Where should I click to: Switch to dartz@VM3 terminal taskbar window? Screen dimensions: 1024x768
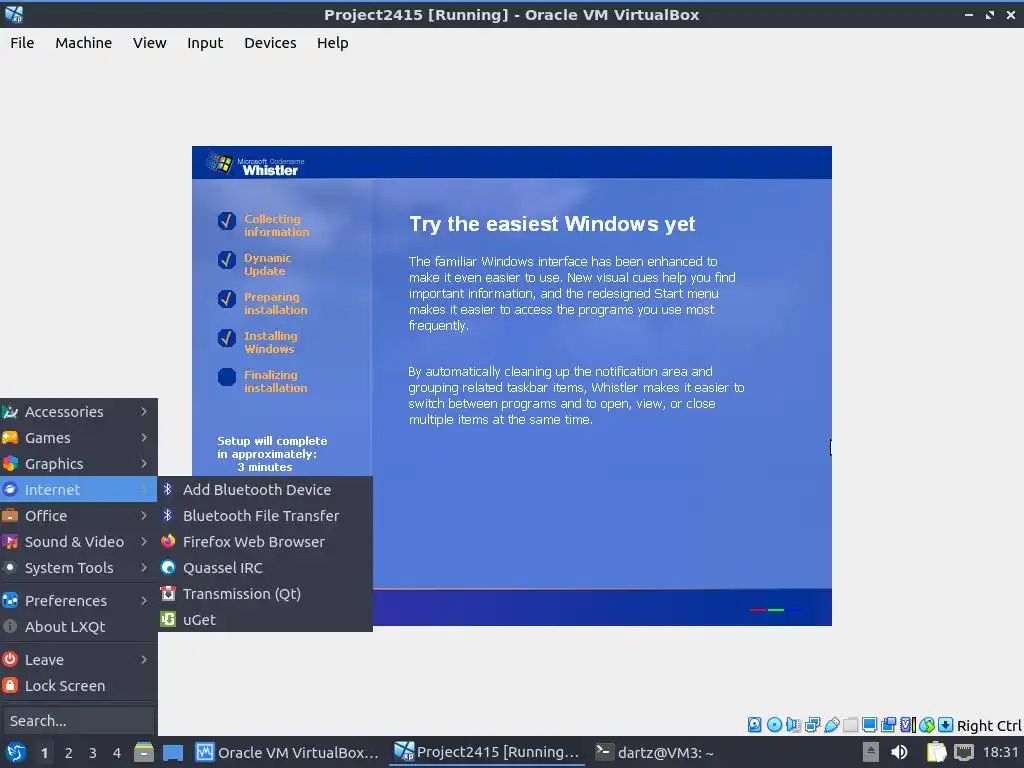pyautogui.click(x=655, y=753)
